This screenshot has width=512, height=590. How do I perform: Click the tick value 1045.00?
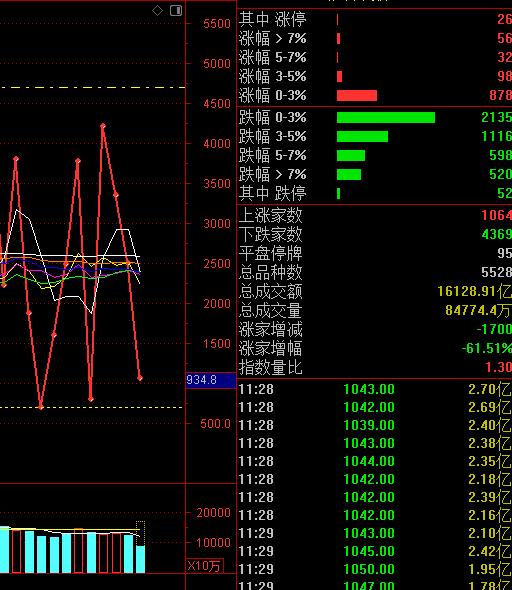point(369,551)
